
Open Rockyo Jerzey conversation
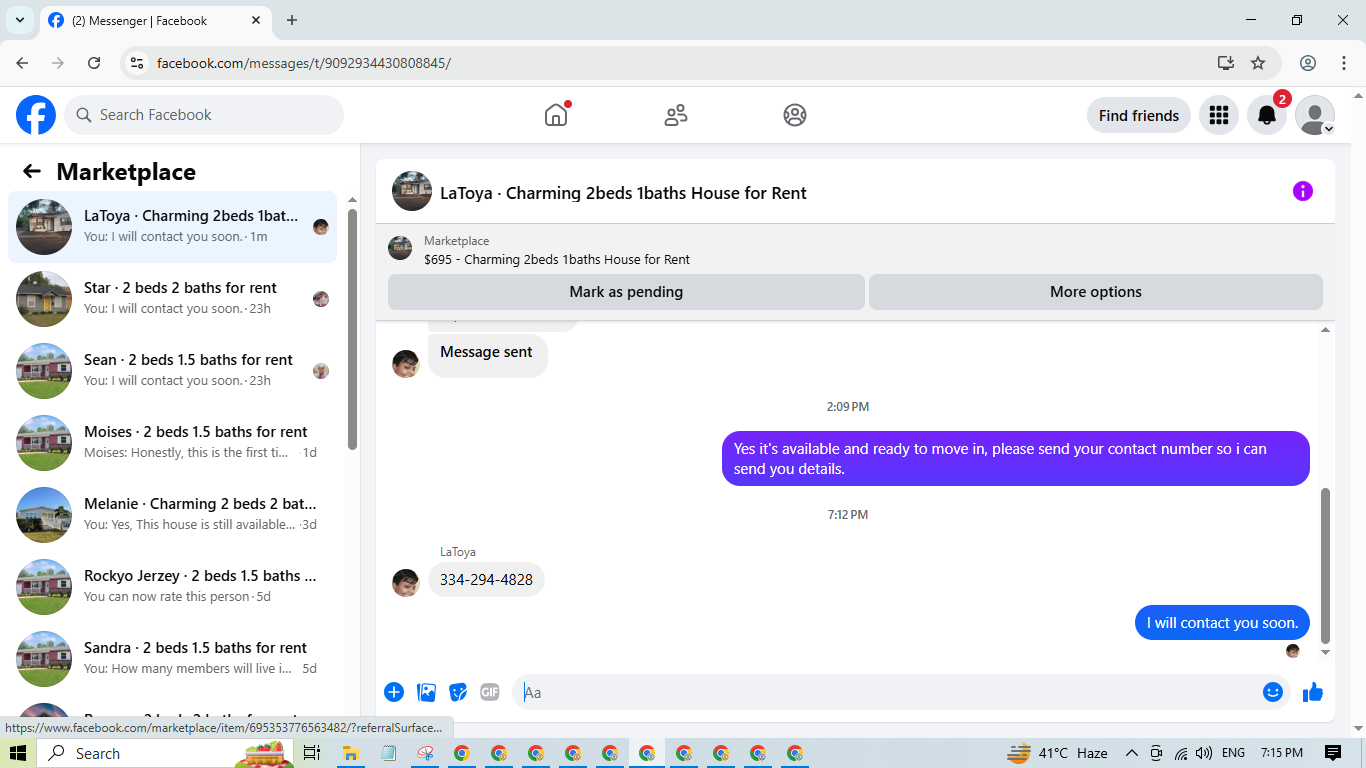[x=172, y=587]
